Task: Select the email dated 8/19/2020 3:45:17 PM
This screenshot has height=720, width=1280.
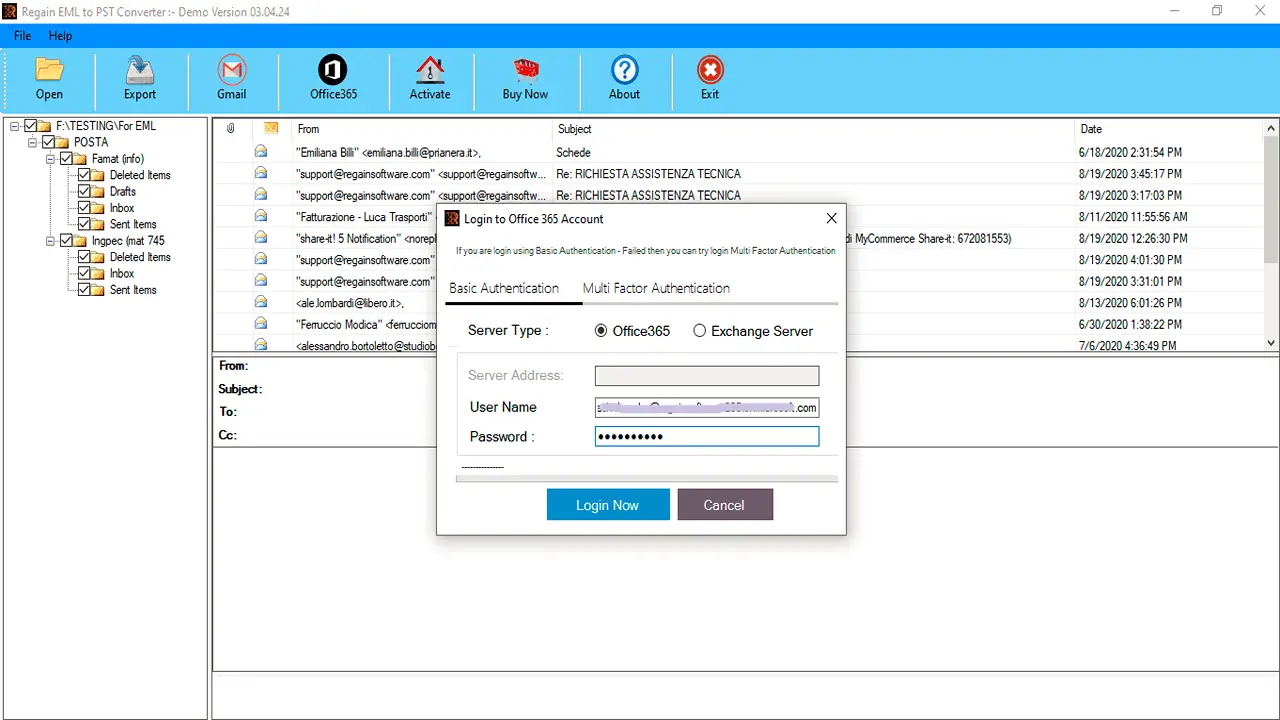Action: click(1130, 174)
